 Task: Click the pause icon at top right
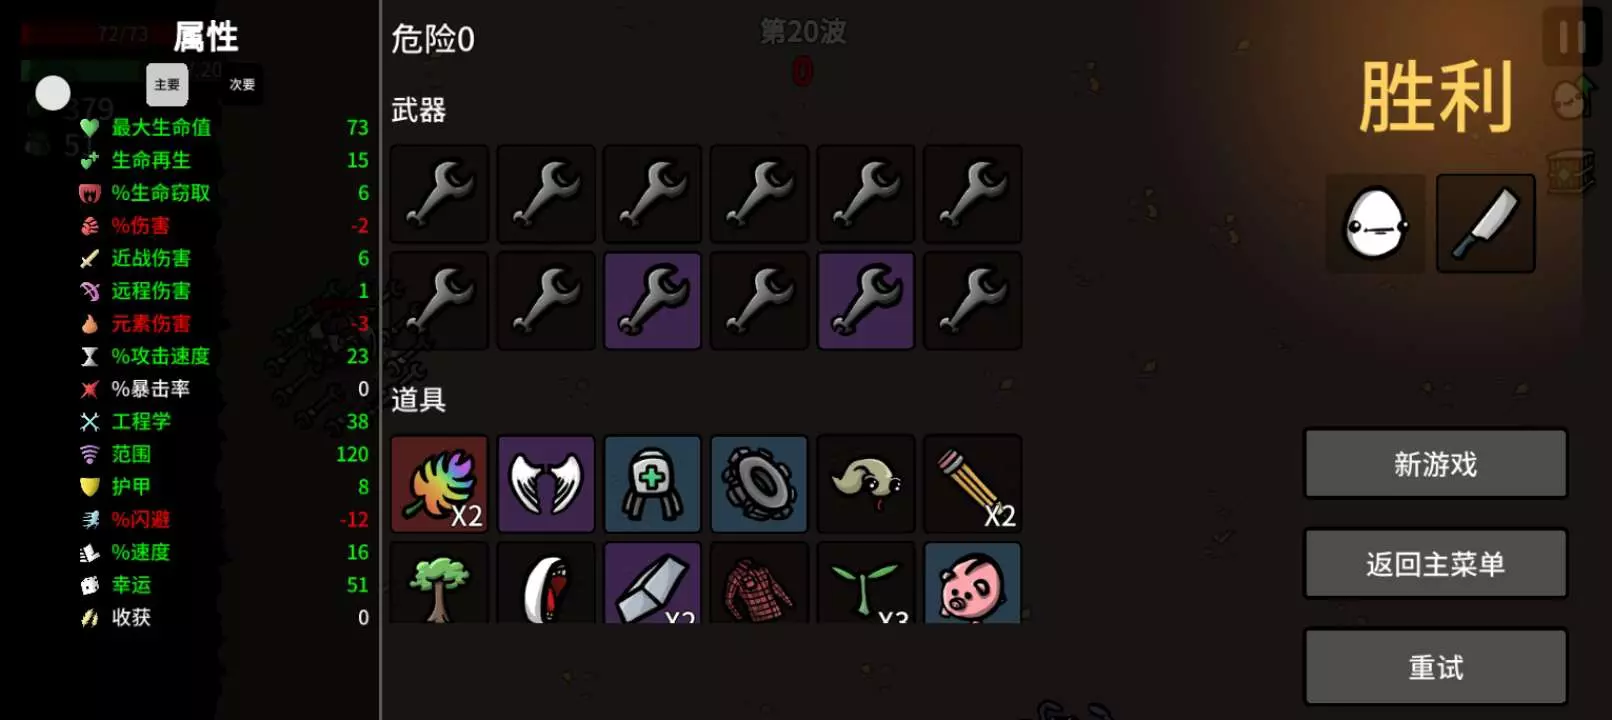[x=1572, y=37]
